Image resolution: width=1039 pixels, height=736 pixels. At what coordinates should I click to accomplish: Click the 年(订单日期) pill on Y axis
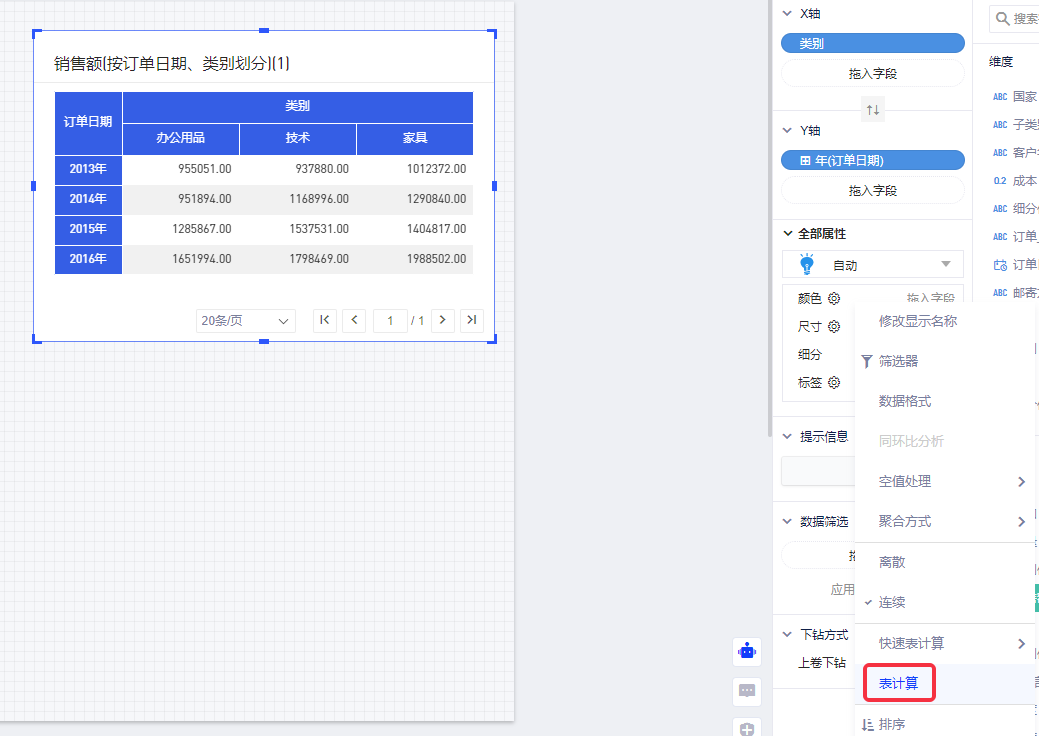pos(872,160)
